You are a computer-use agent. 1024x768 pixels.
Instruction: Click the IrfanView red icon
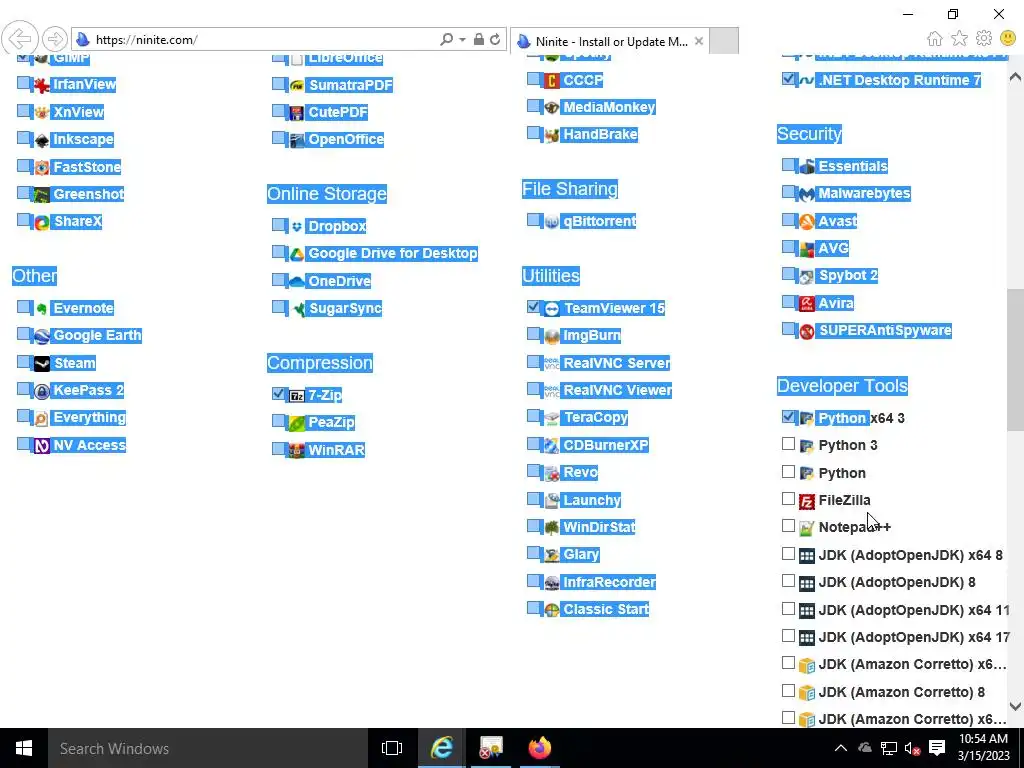pos(42,85)
